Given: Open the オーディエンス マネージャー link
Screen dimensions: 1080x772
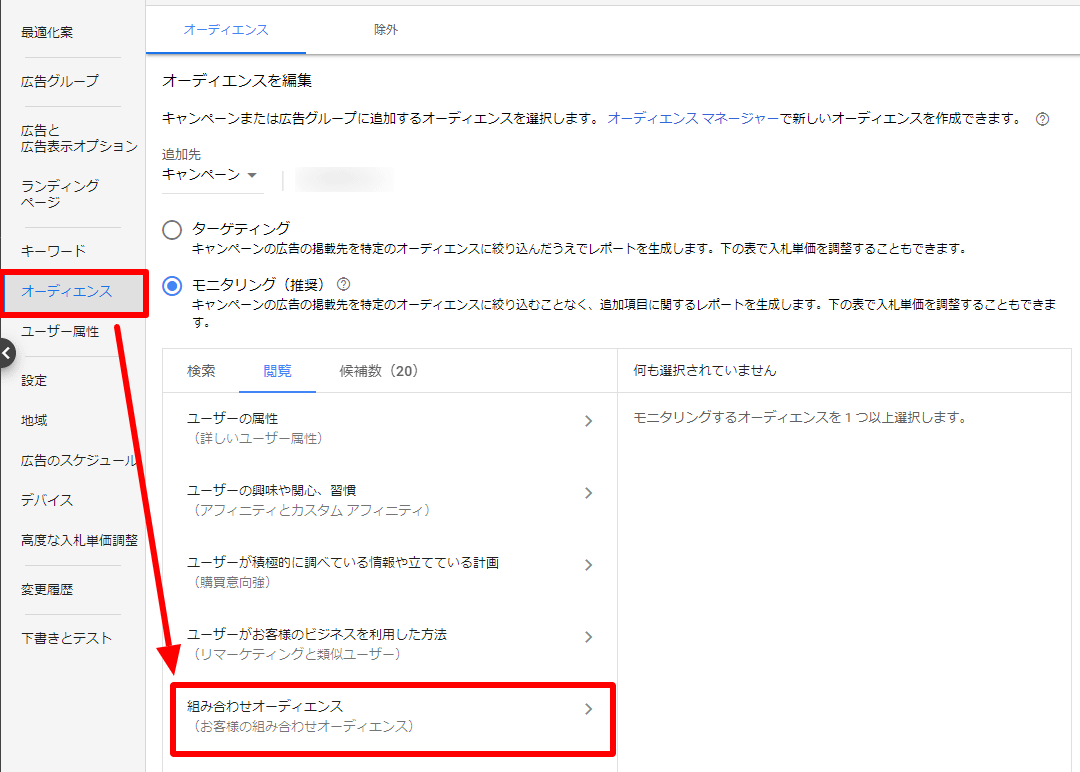Looking at the screenshot, I should tap(693, 119).
